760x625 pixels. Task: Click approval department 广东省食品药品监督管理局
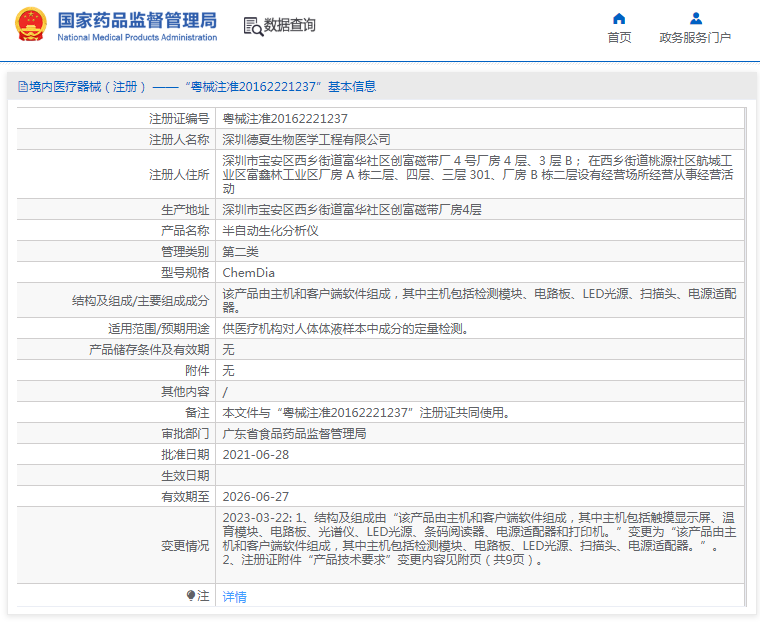(x=294, y=434)
